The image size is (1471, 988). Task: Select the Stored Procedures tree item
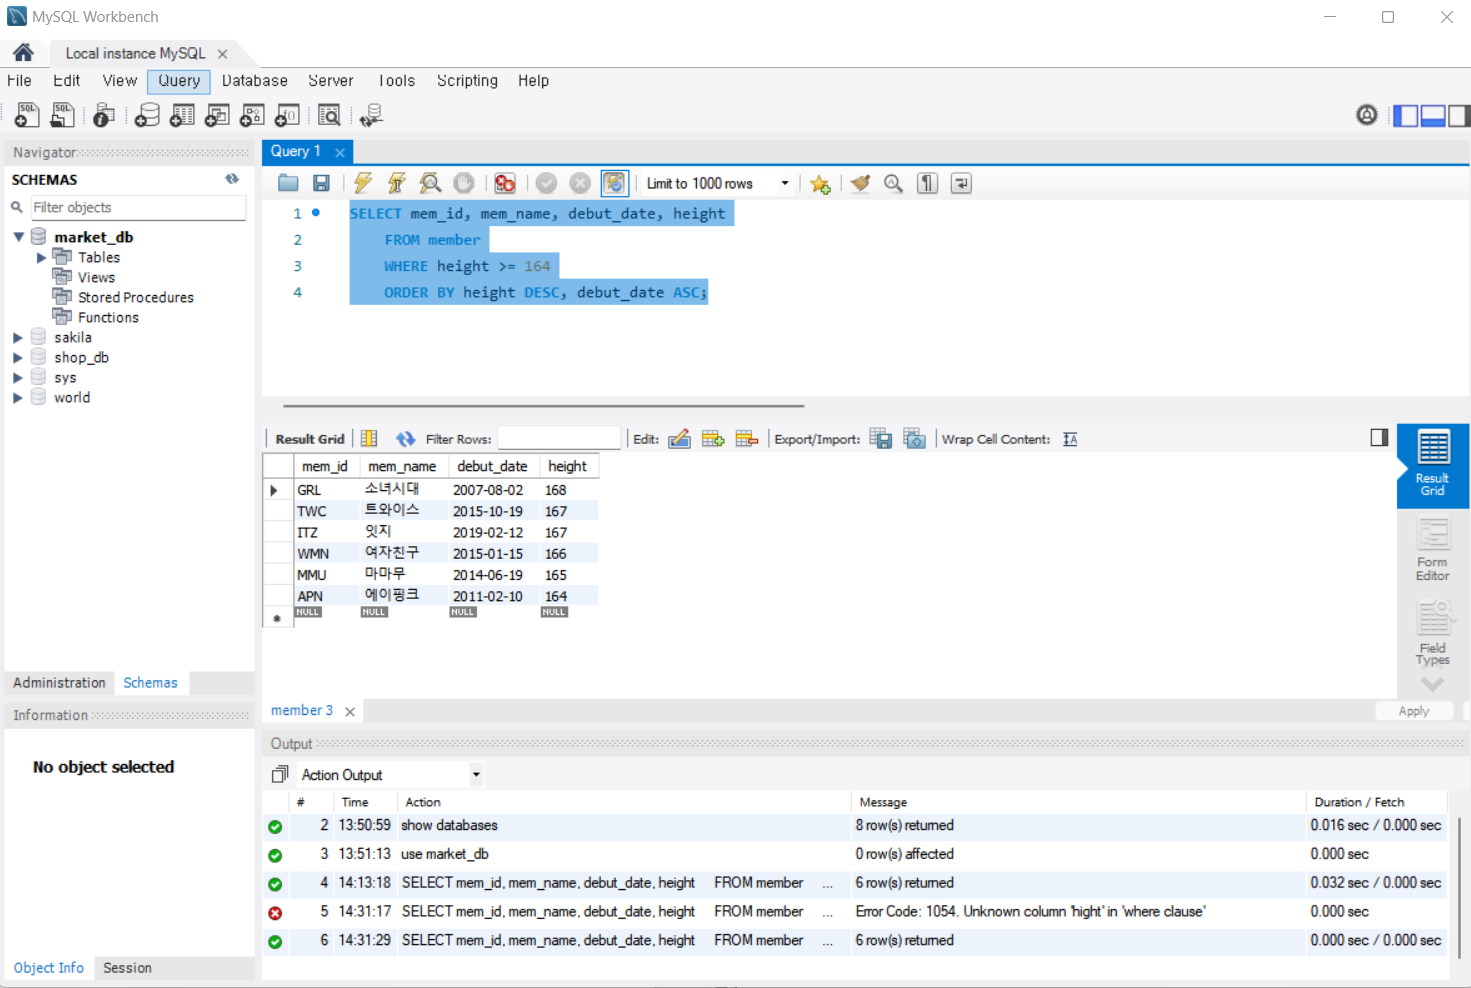point(136,297)
